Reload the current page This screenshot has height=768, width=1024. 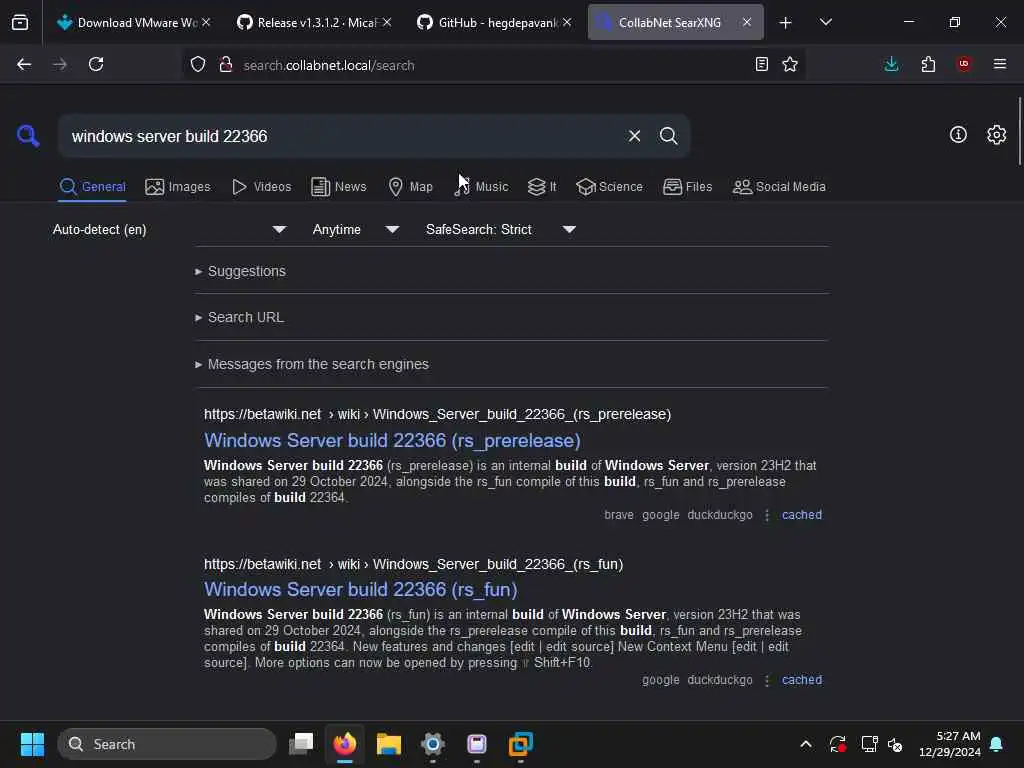pos(96,64)
